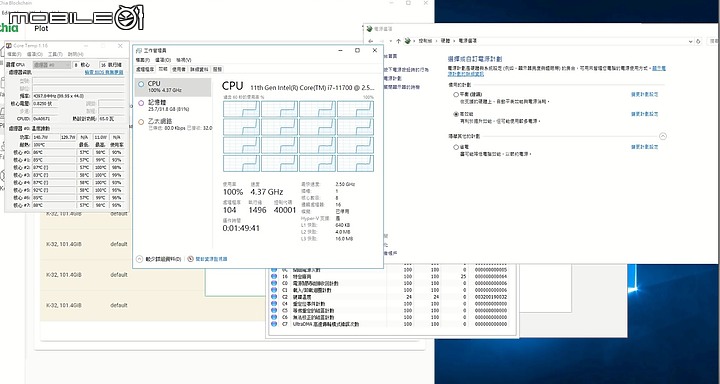Open the 開啟資源監視器 link
This screenshot has width=720, height=384.
pyautogui.click(x=211, y=259)
